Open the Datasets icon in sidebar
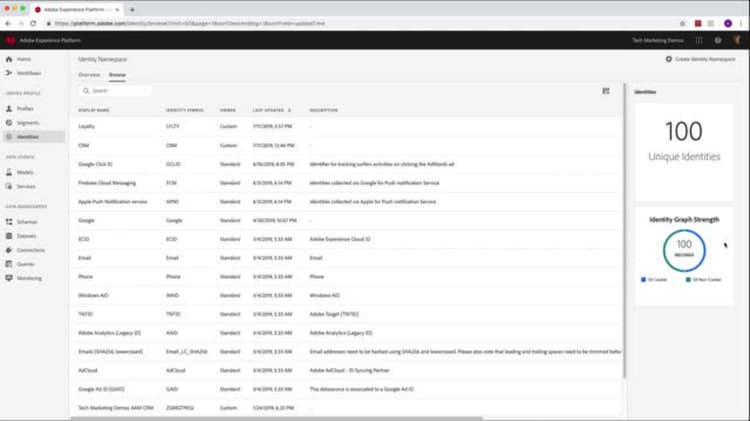 click(x=9, y=236)
